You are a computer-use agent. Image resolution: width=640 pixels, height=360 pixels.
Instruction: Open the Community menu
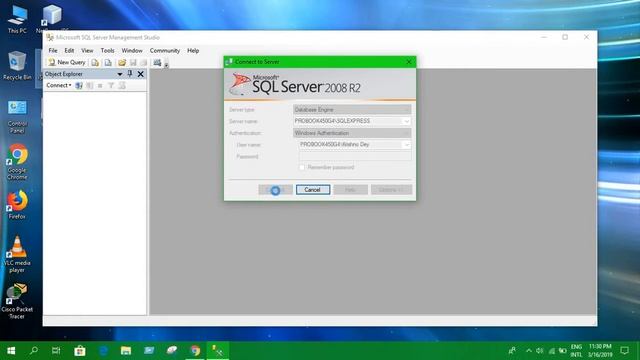tap(164, 51)
